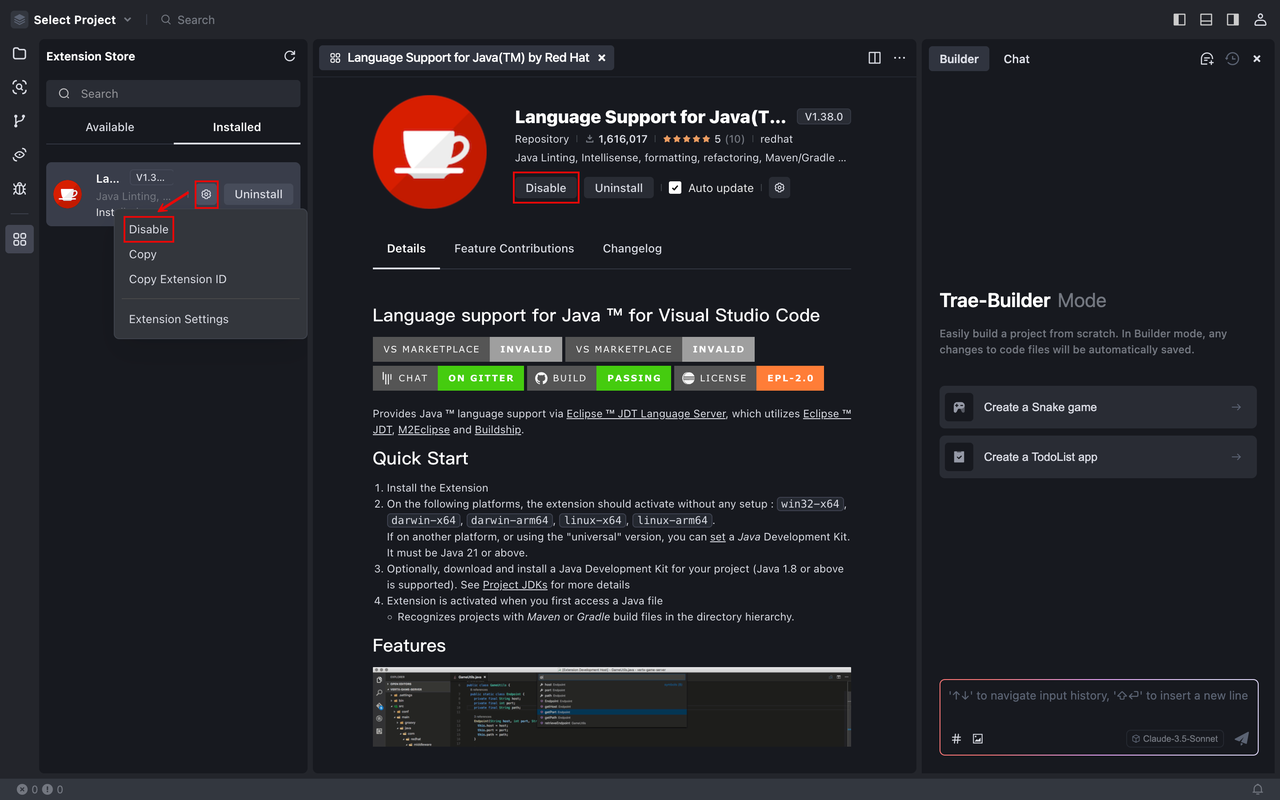Open Extension Settings from context menu
Viewport: 1280px width, 800px height.
click(179, 319)
